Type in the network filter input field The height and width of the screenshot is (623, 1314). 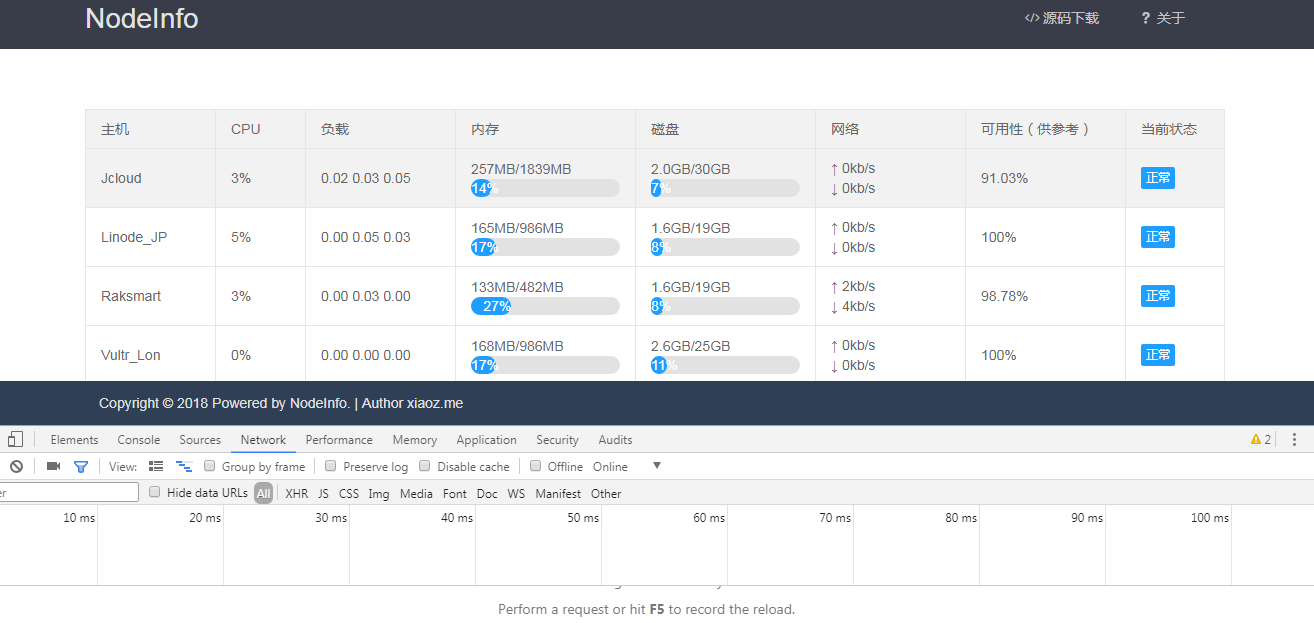pyautogui.click(x=65, y=492)
